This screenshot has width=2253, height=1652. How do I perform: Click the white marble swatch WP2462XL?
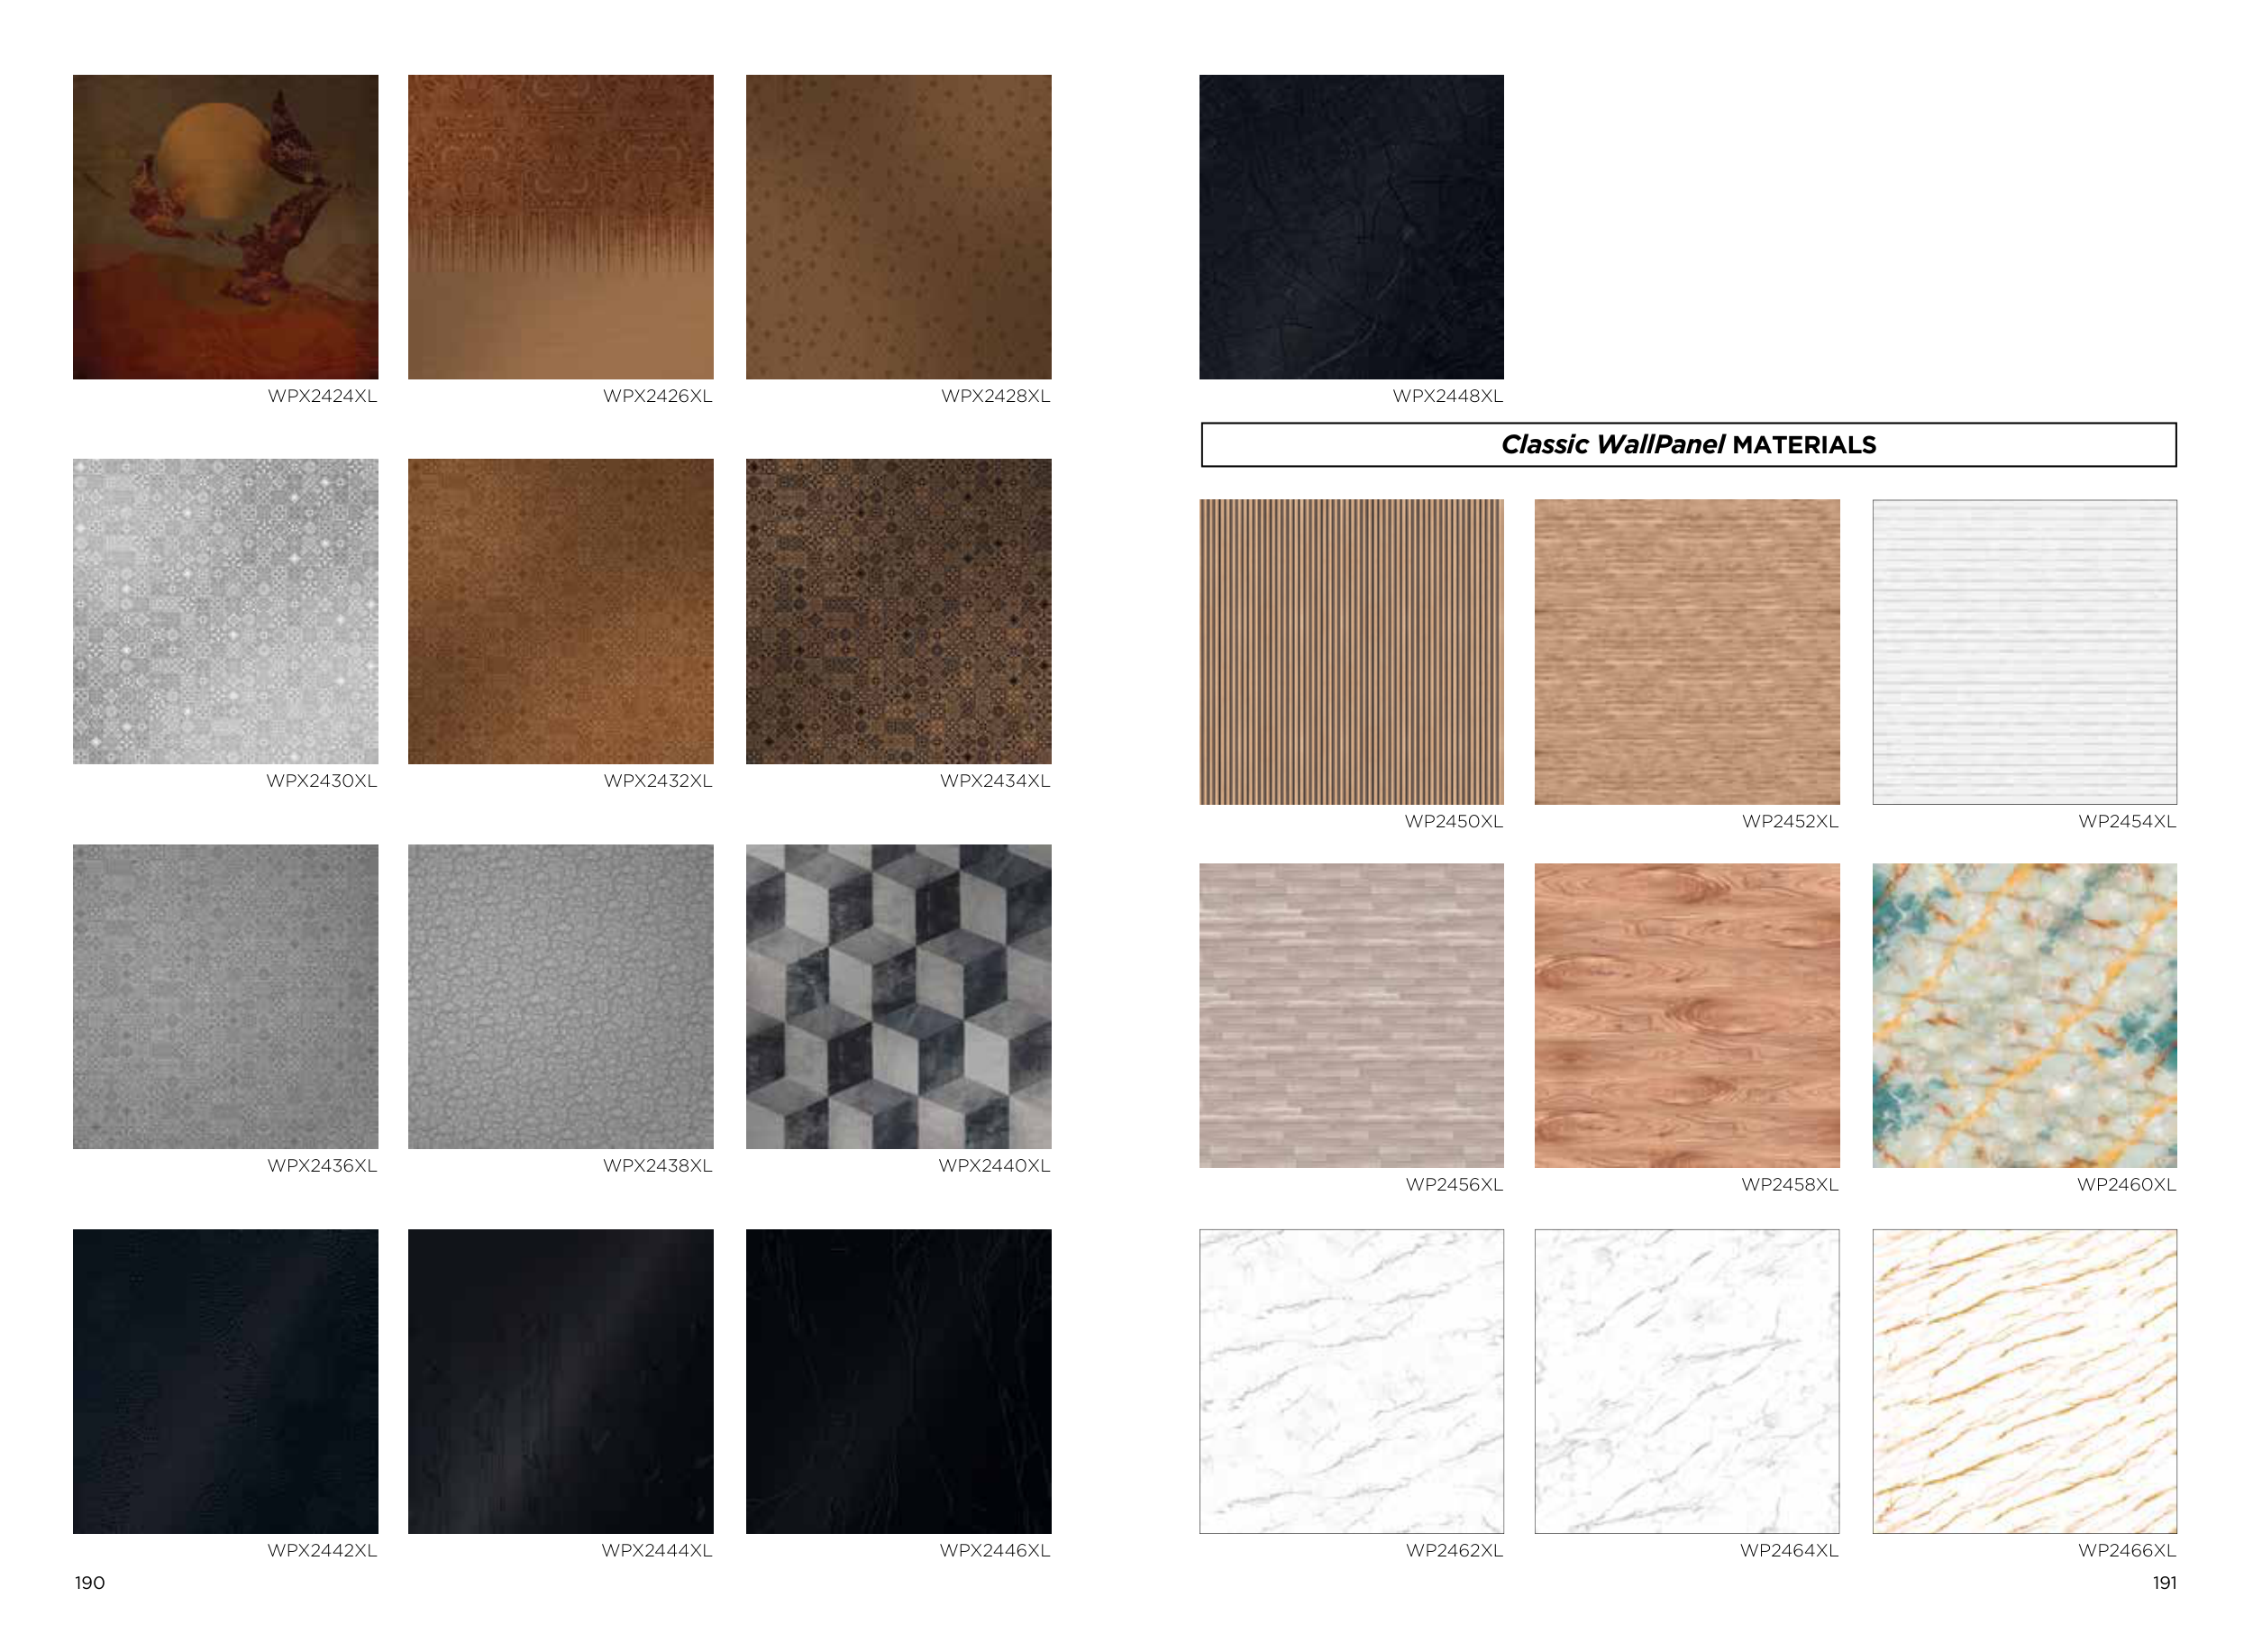(x=1351, y=1380)
